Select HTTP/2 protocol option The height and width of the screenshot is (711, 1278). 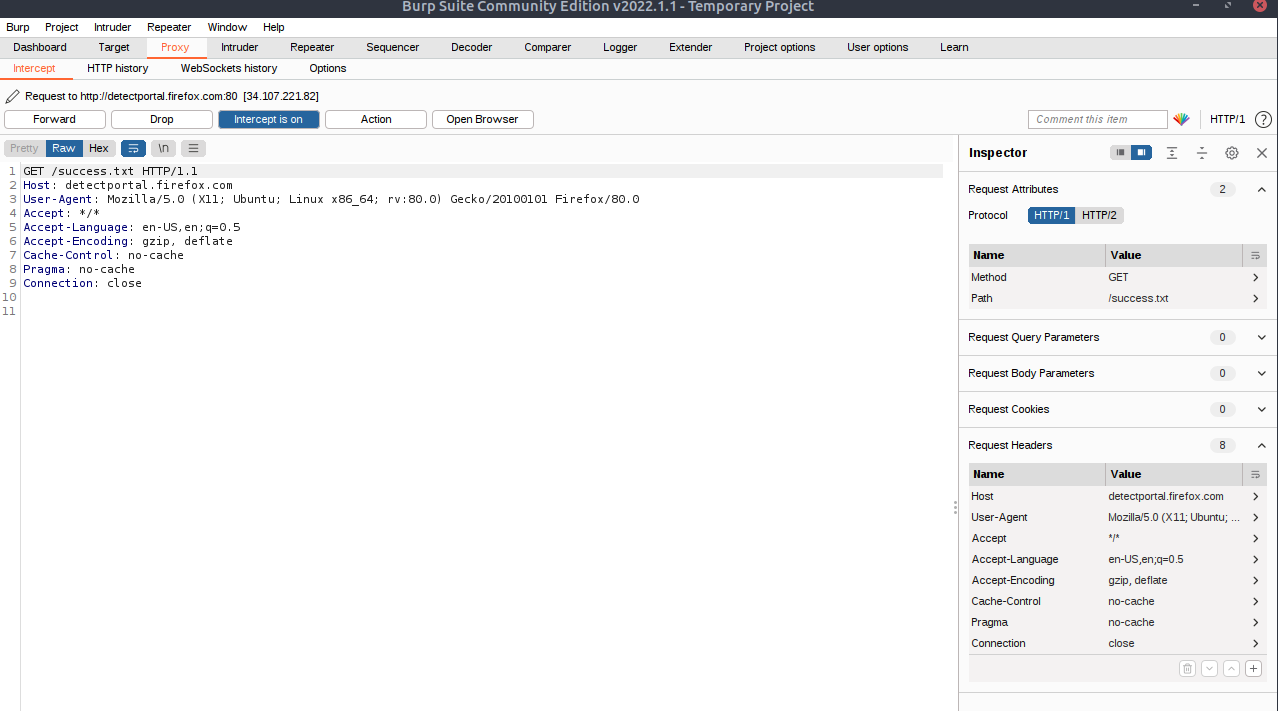[x=1099, y=215]
